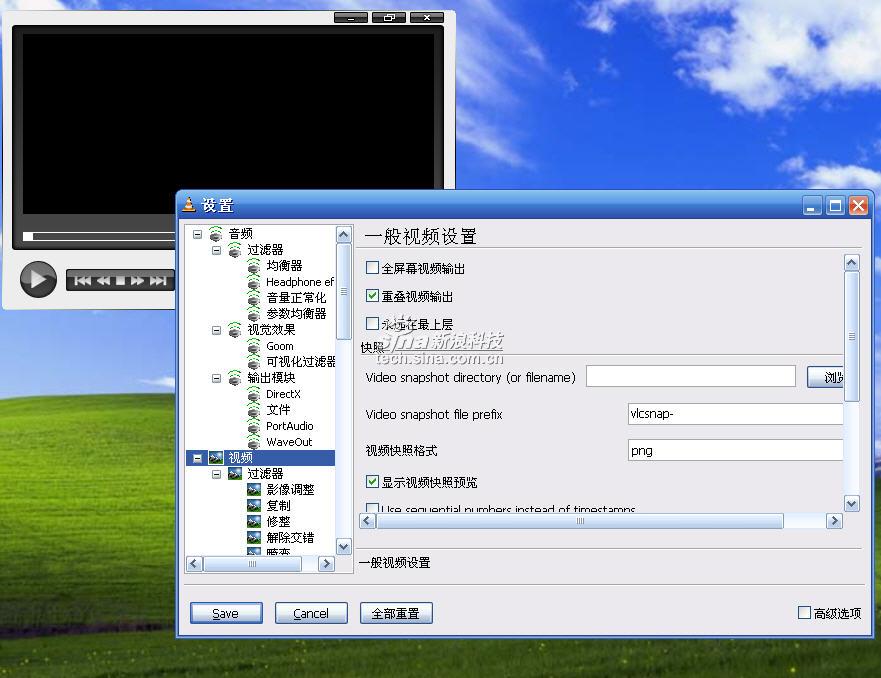Click the icon beside Headphone ef

(x=254, y=281)
